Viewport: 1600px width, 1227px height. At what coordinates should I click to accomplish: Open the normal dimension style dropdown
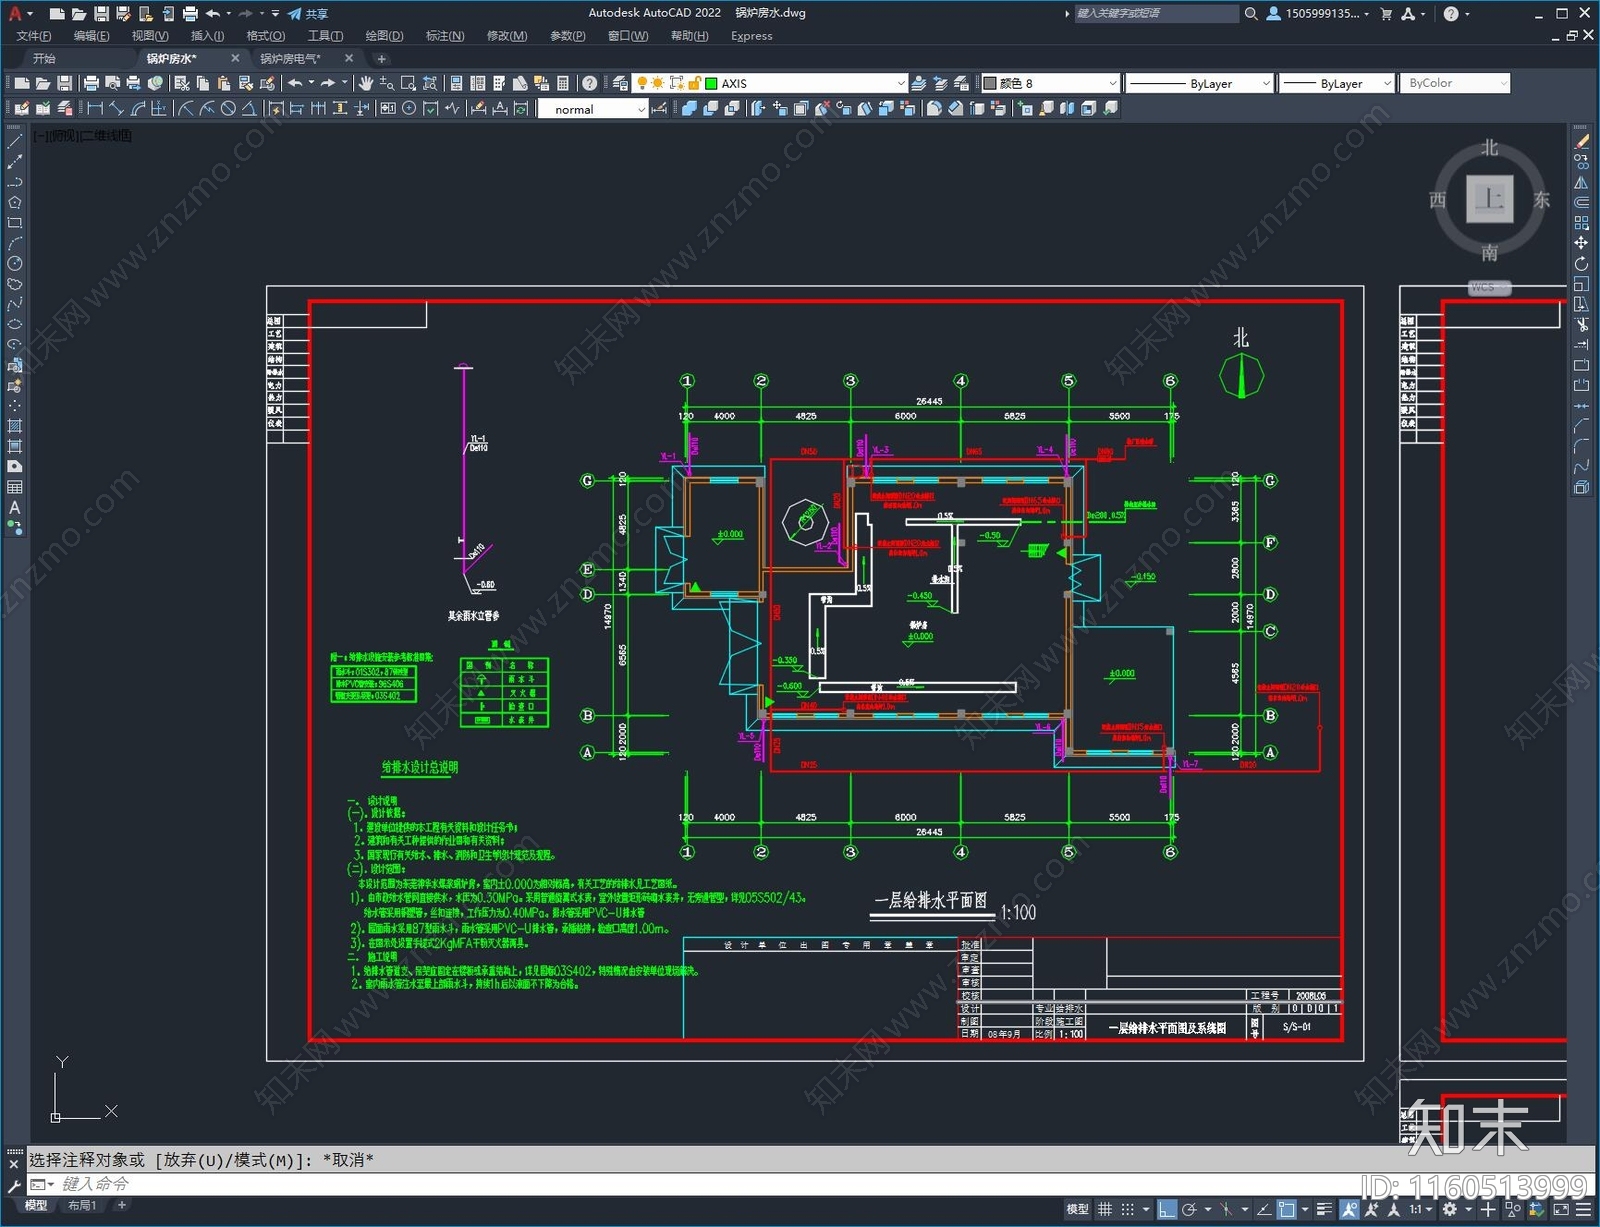[x=640, y=109]
